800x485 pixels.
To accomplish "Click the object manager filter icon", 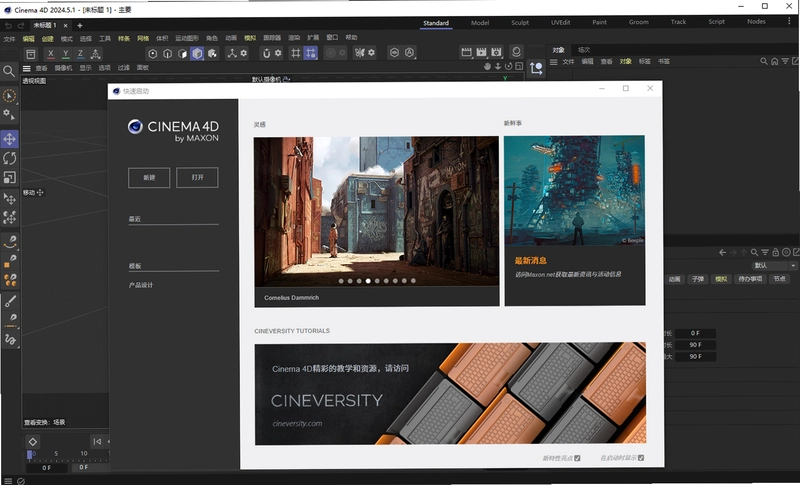I will [x=785, y=61].
